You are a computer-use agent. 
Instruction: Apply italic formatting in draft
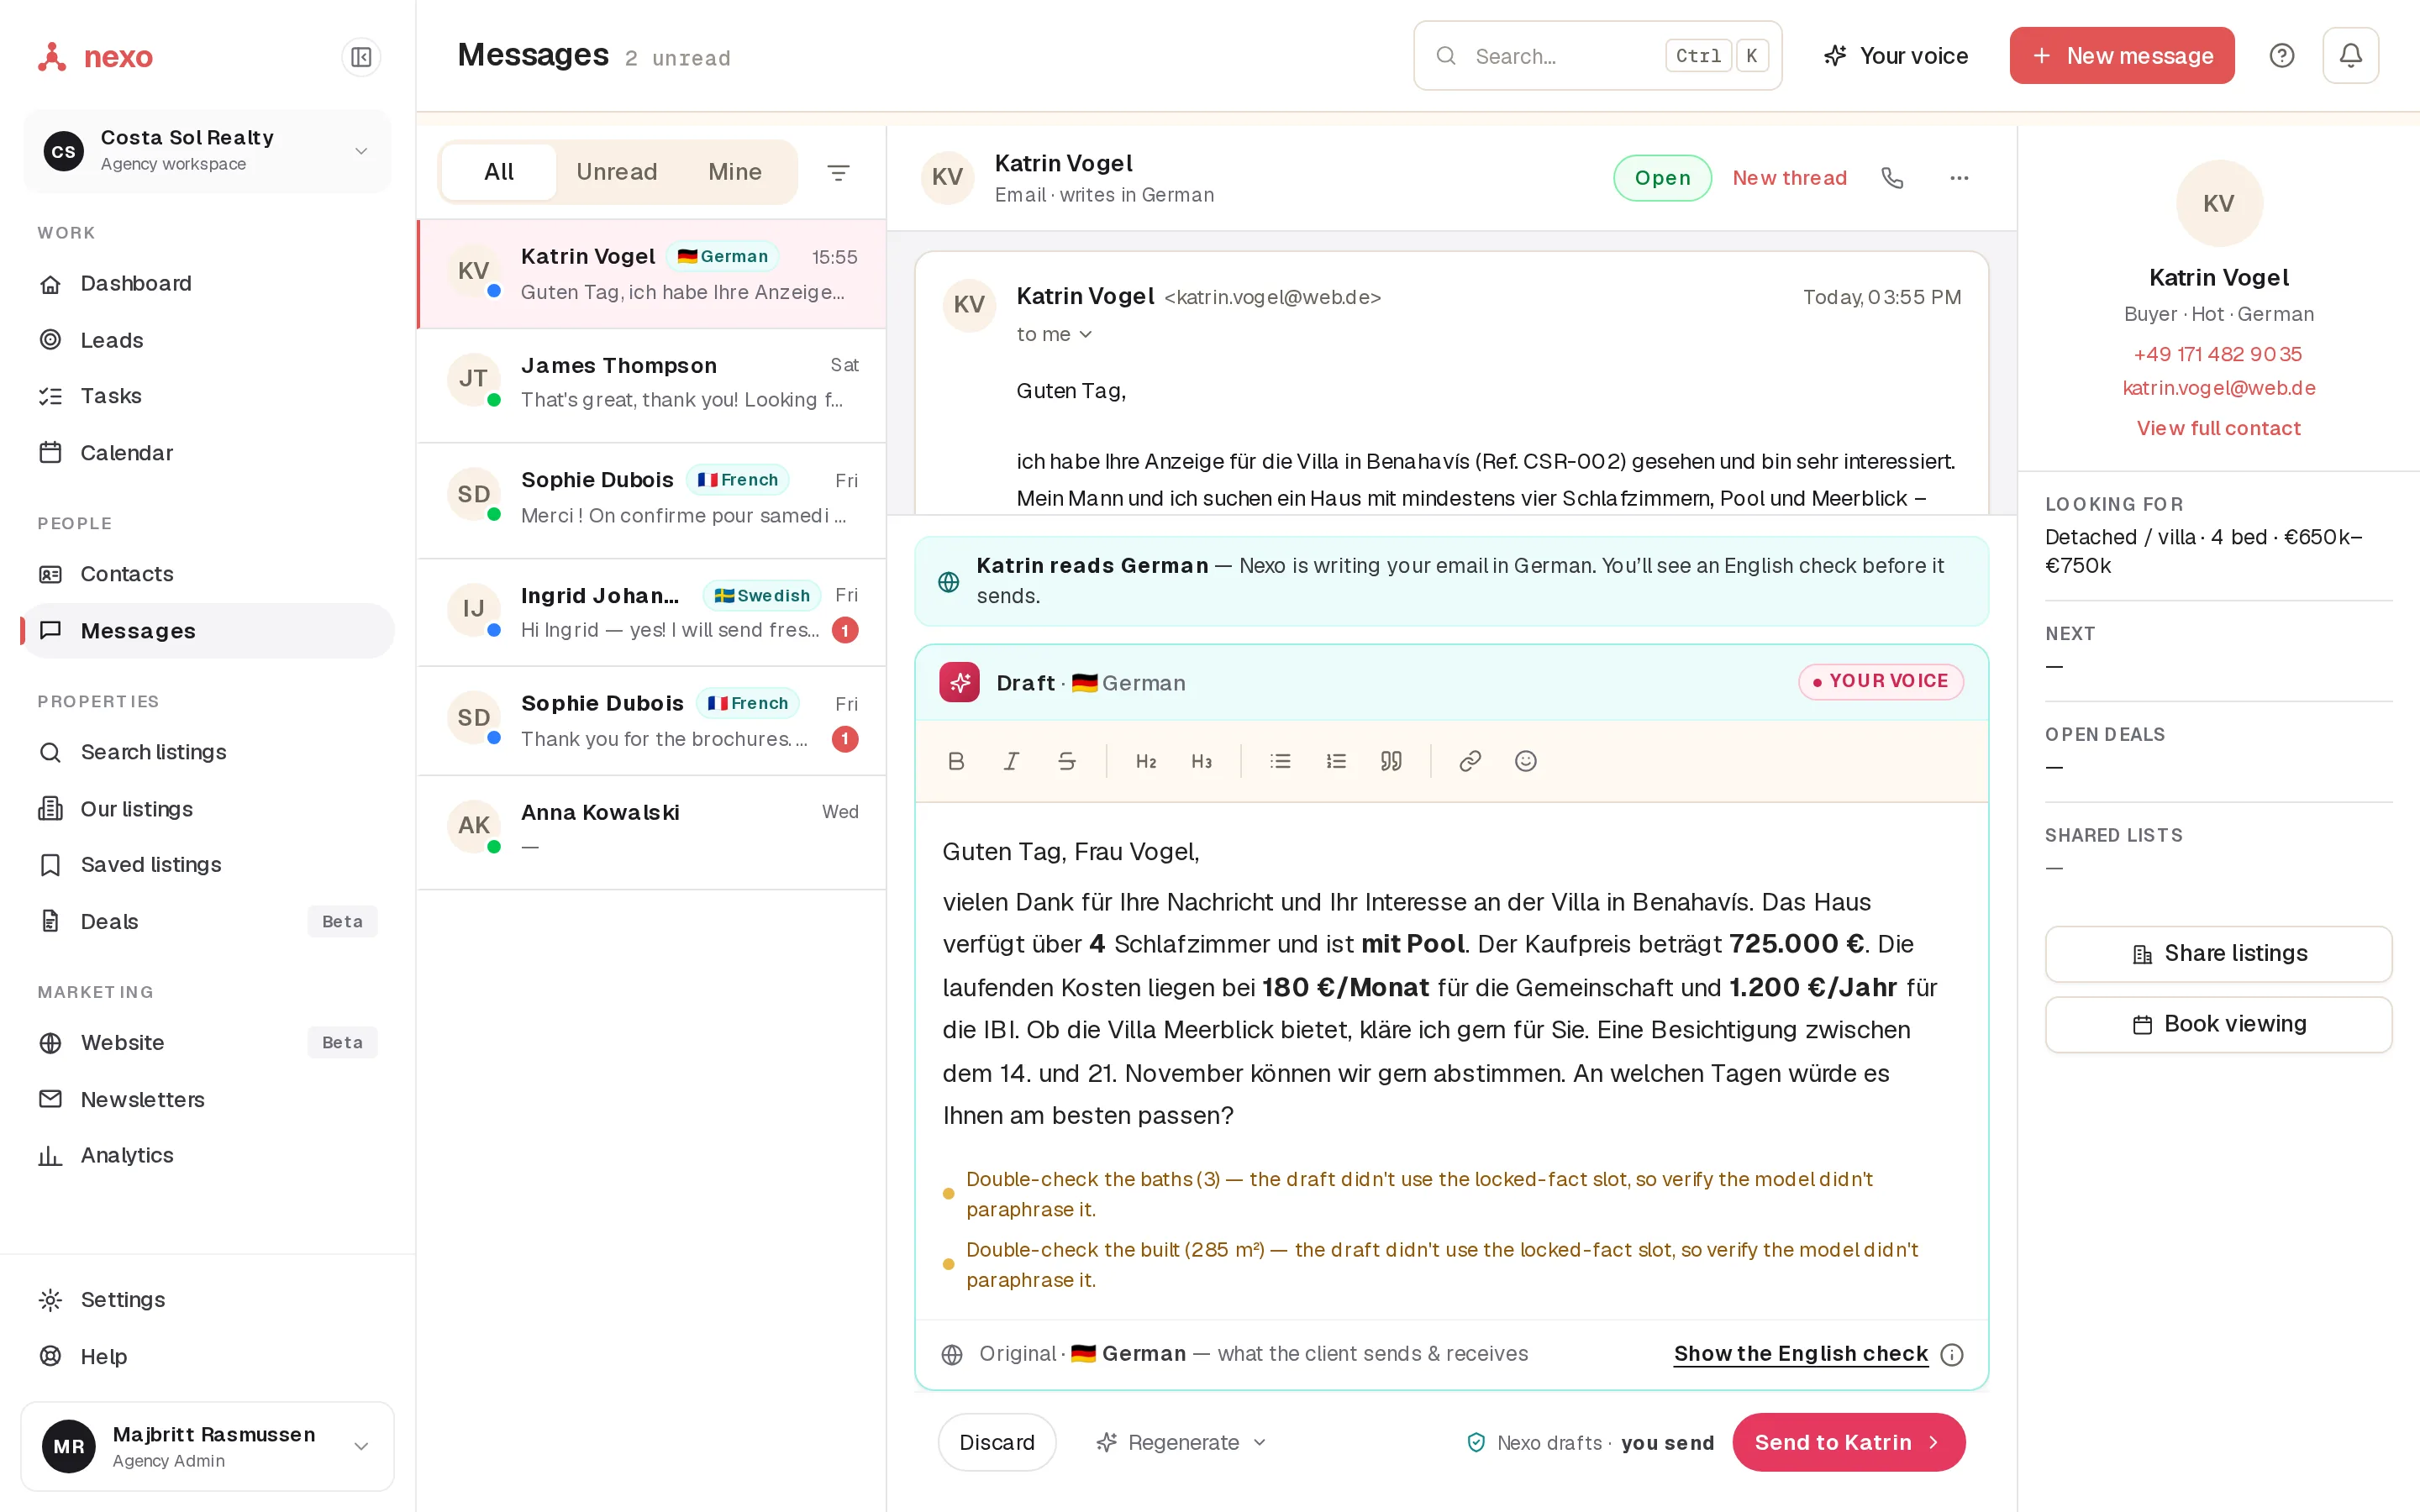[x=1011, y=761]
